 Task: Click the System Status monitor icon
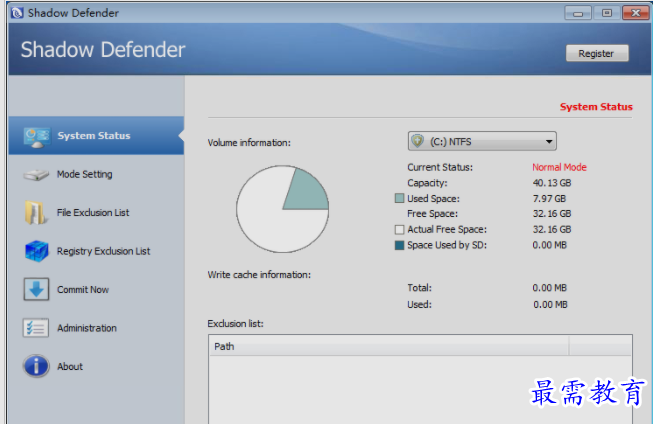pyautogui.click(x=37, y=137)
